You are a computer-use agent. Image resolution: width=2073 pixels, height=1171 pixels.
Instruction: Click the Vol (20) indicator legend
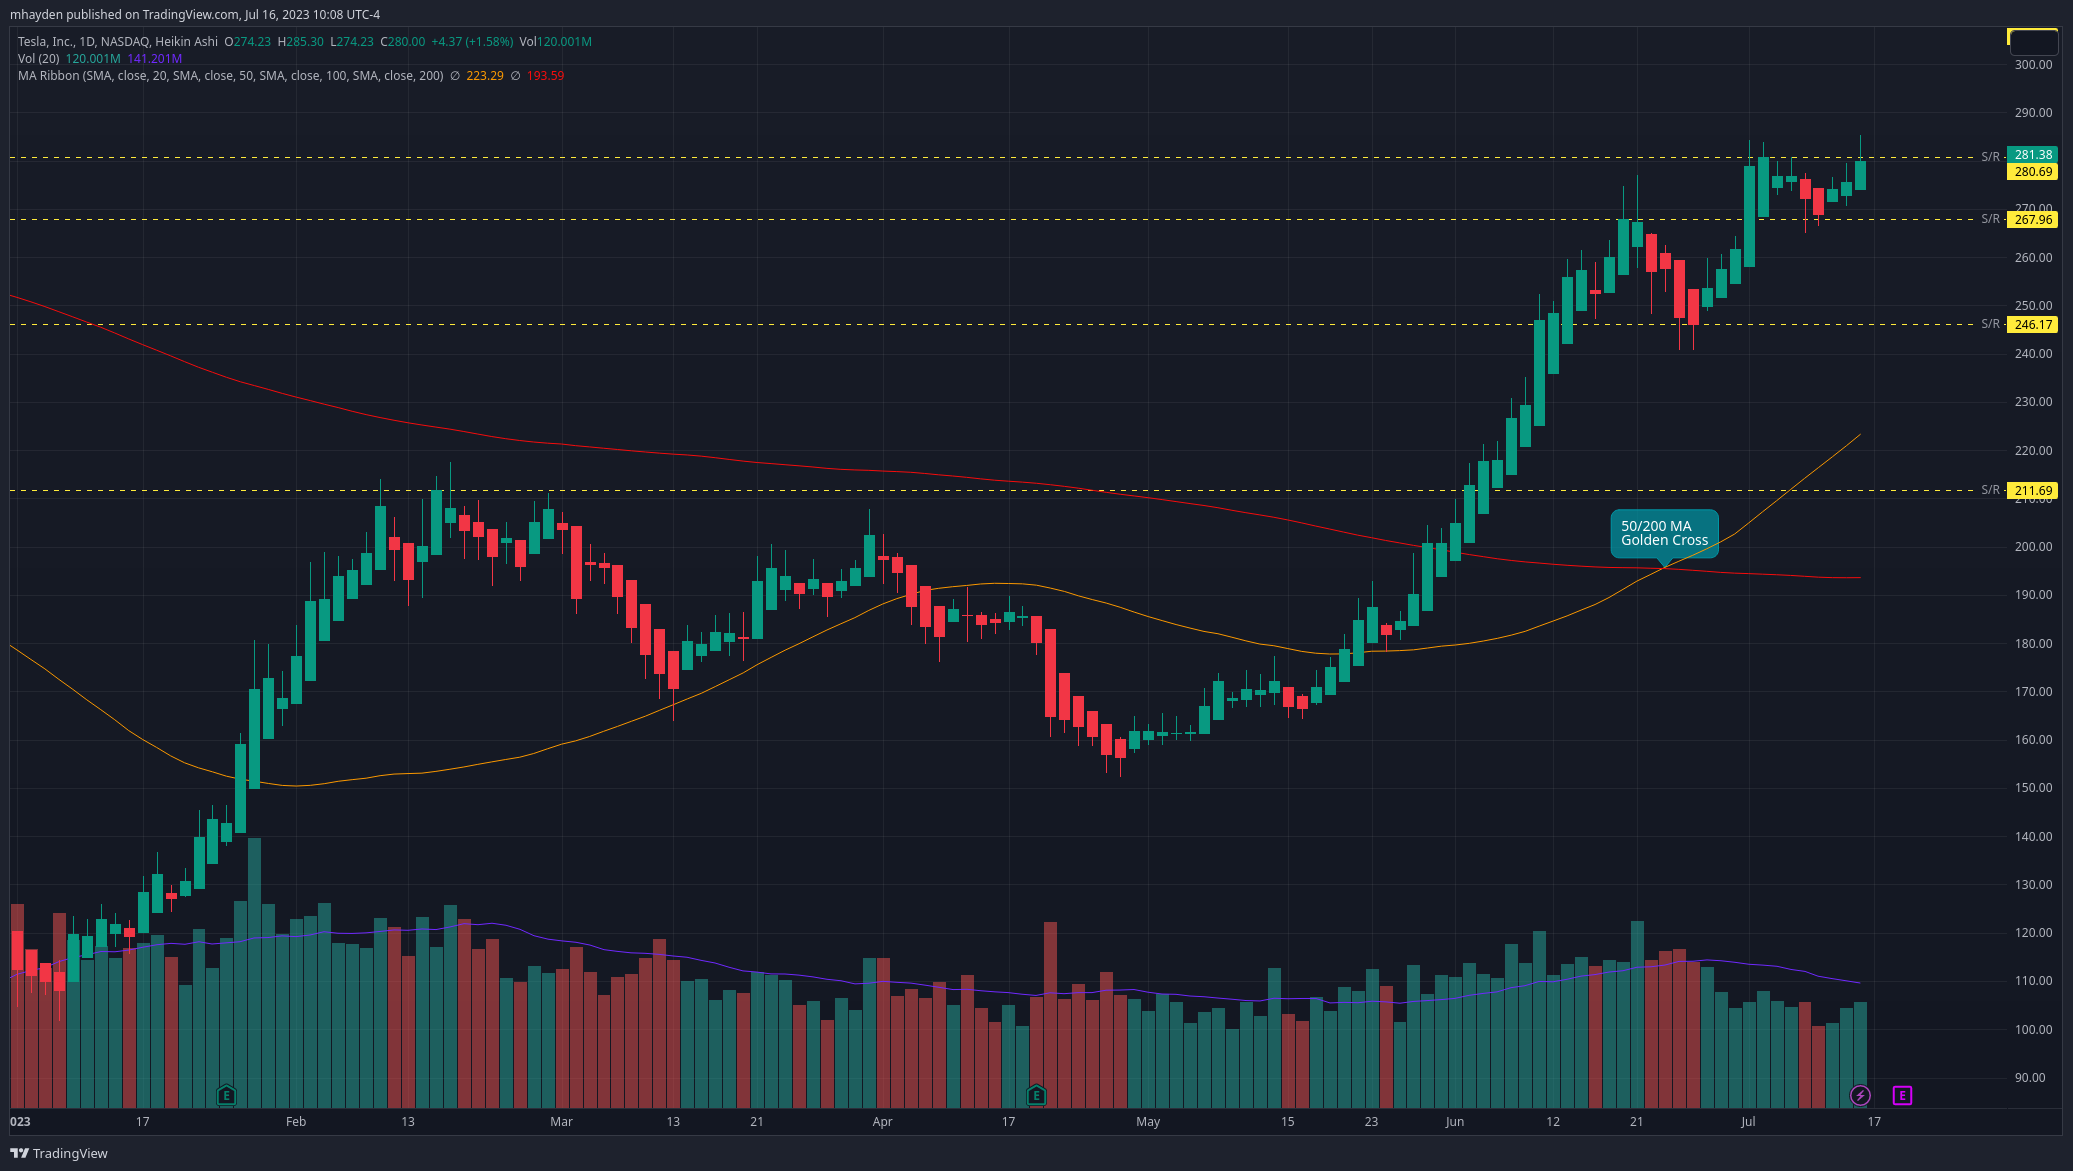[x=38, y=59]
